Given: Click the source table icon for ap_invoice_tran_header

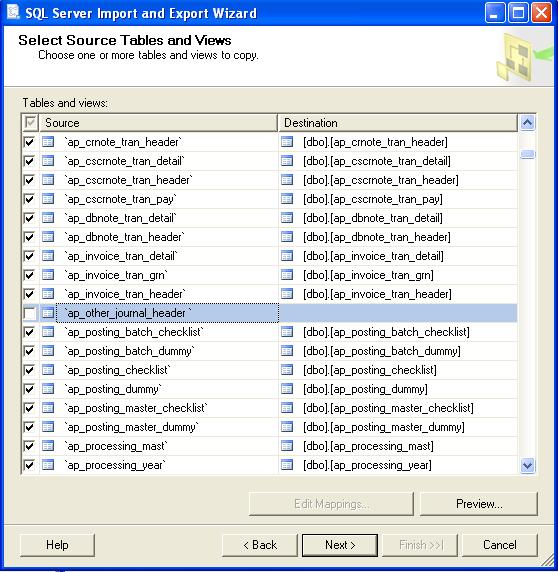Looking at the screenshot, I should [48, 294].
